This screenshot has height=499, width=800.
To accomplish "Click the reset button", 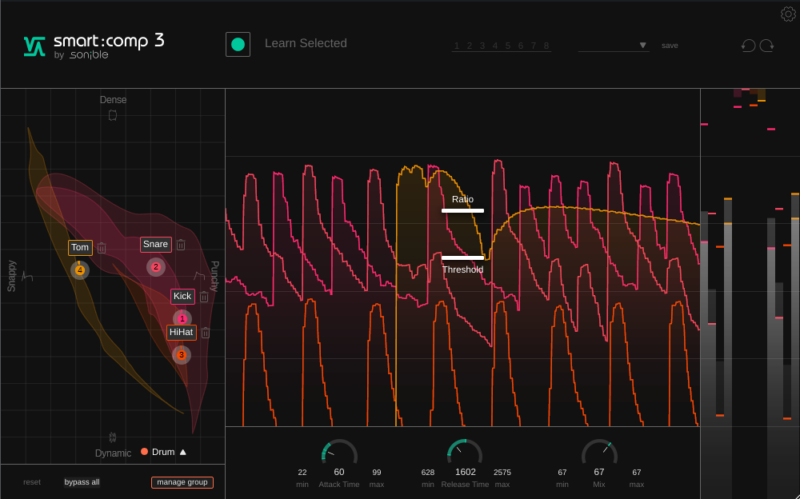I will (x=32, y=482).
